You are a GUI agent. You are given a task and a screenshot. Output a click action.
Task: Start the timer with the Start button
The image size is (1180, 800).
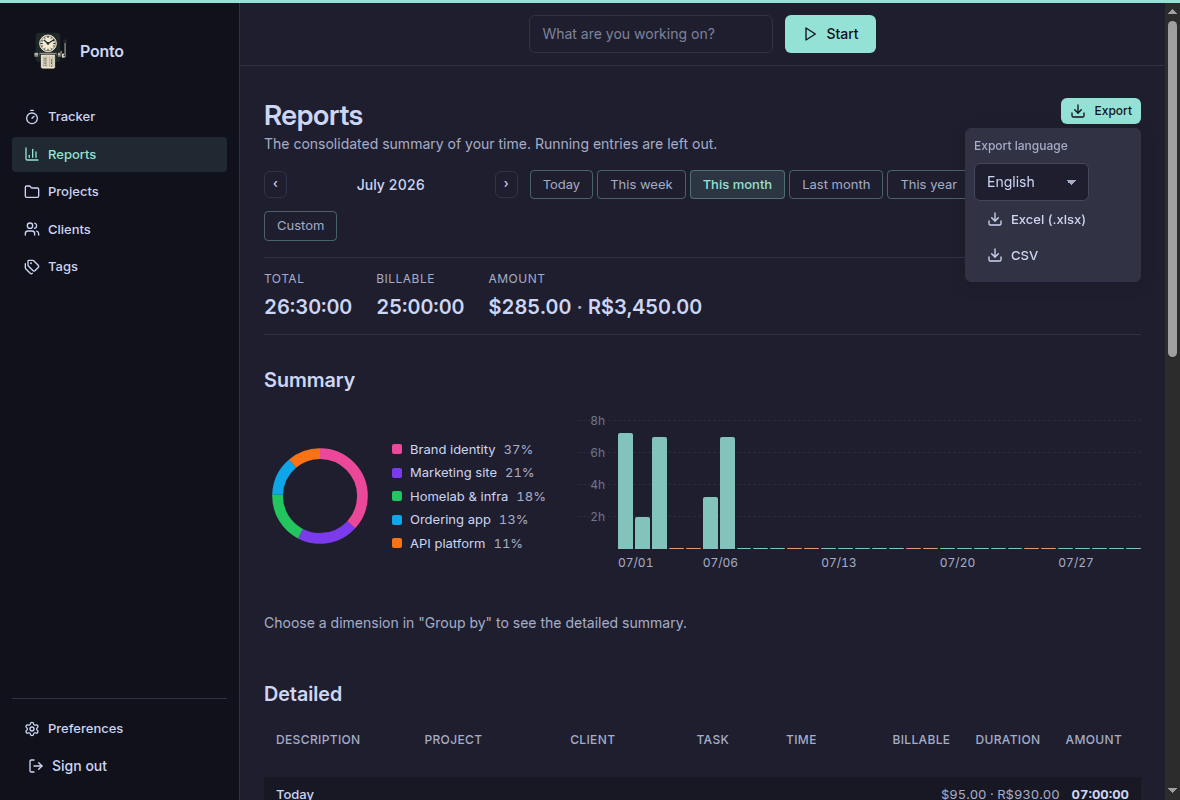(830, 34)
